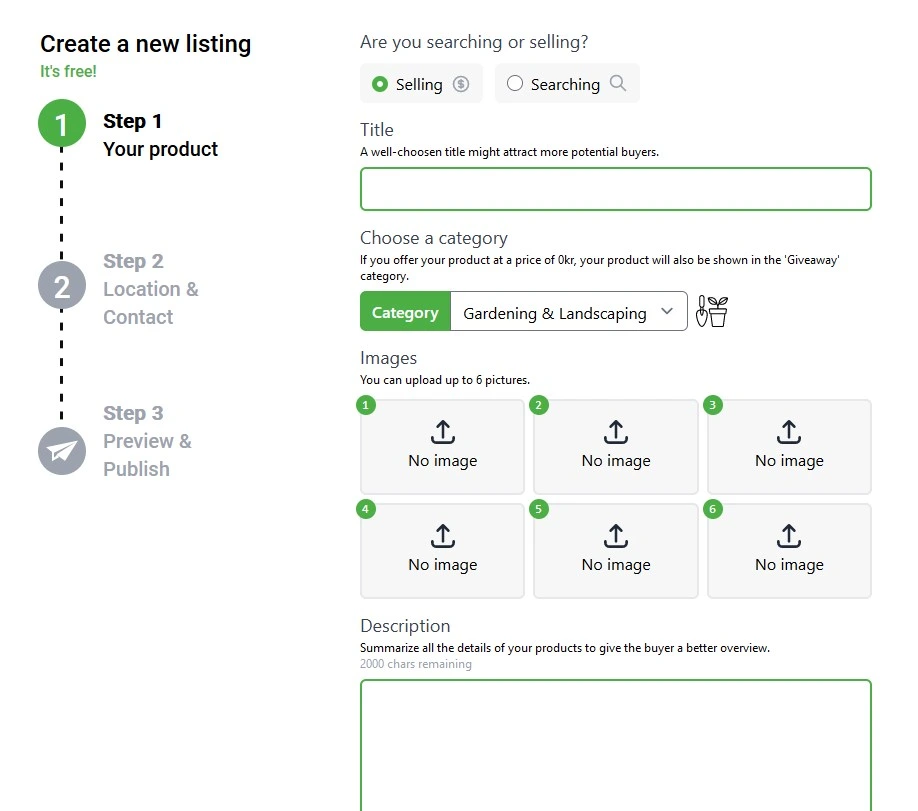
Task: Click the dollar icon beside Selling
Action: click(459, 84)
